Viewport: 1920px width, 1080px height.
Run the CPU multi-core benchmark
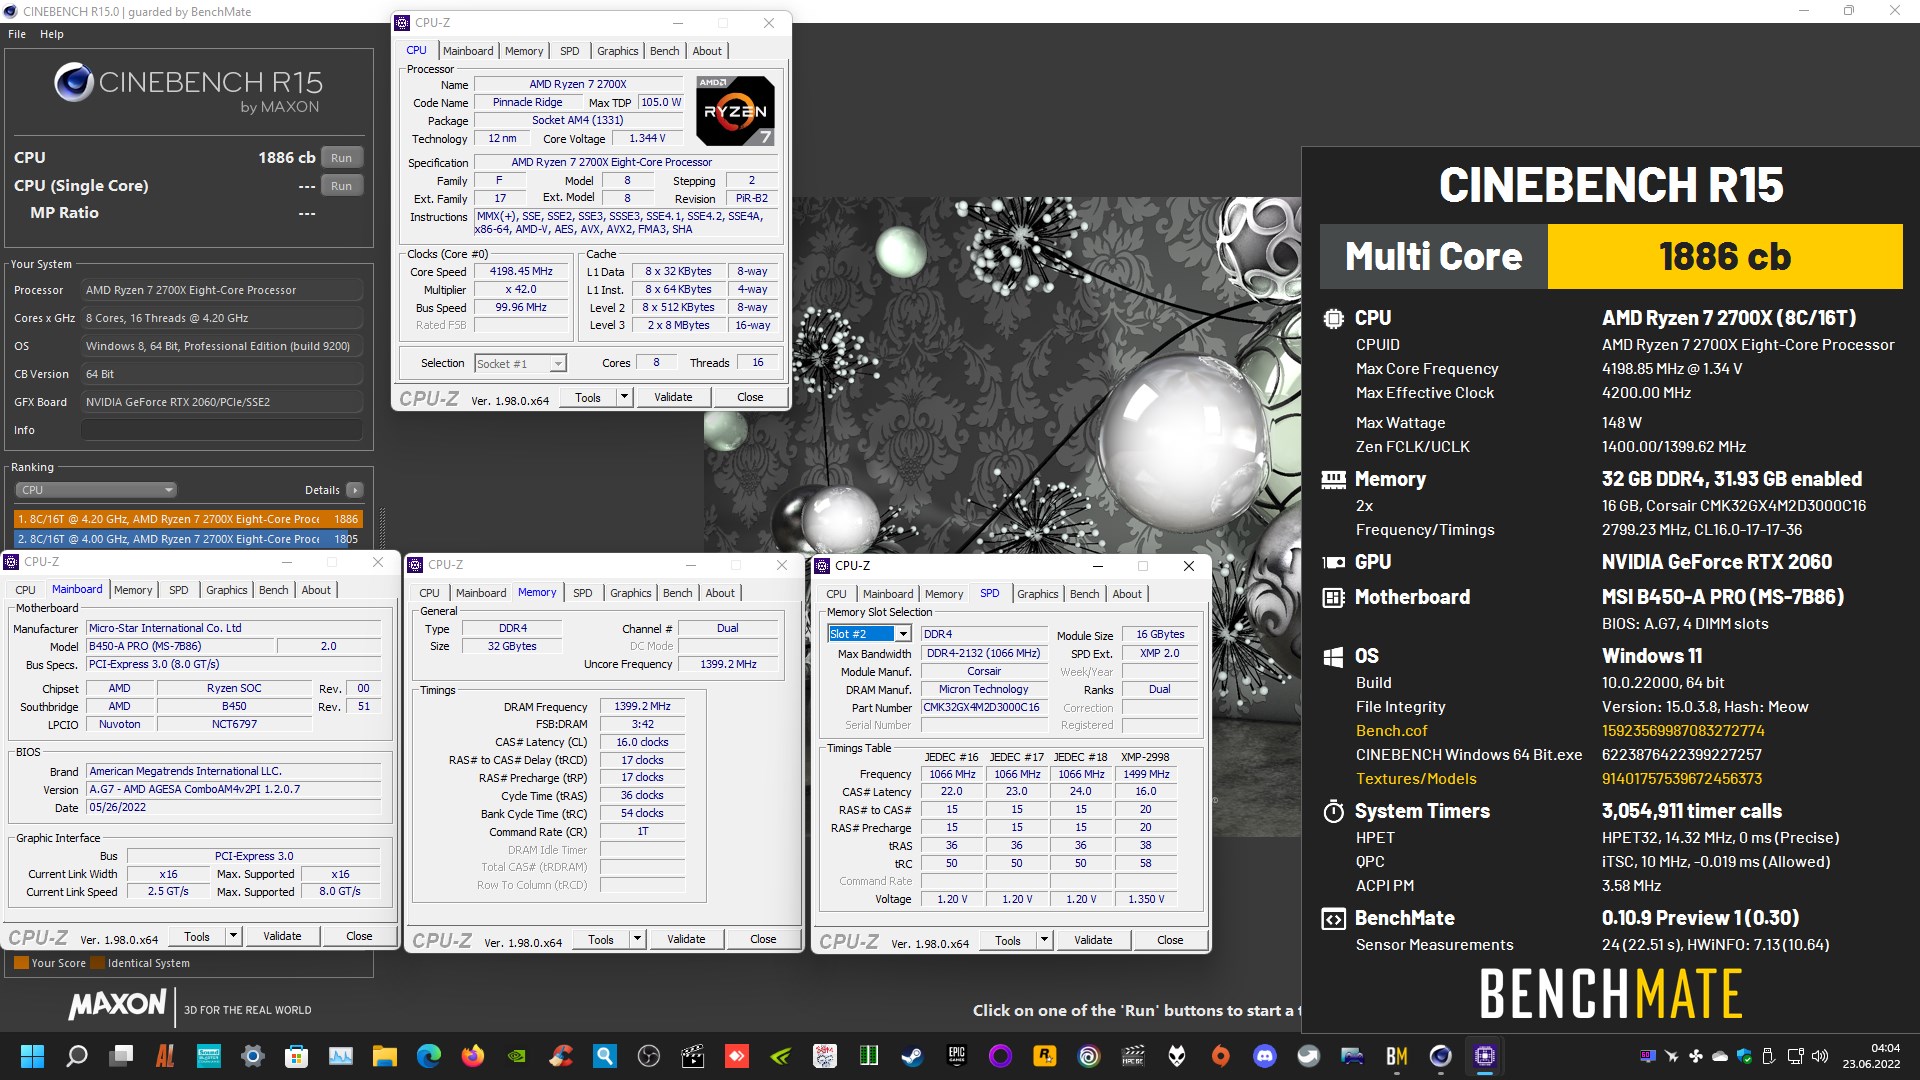342,158
